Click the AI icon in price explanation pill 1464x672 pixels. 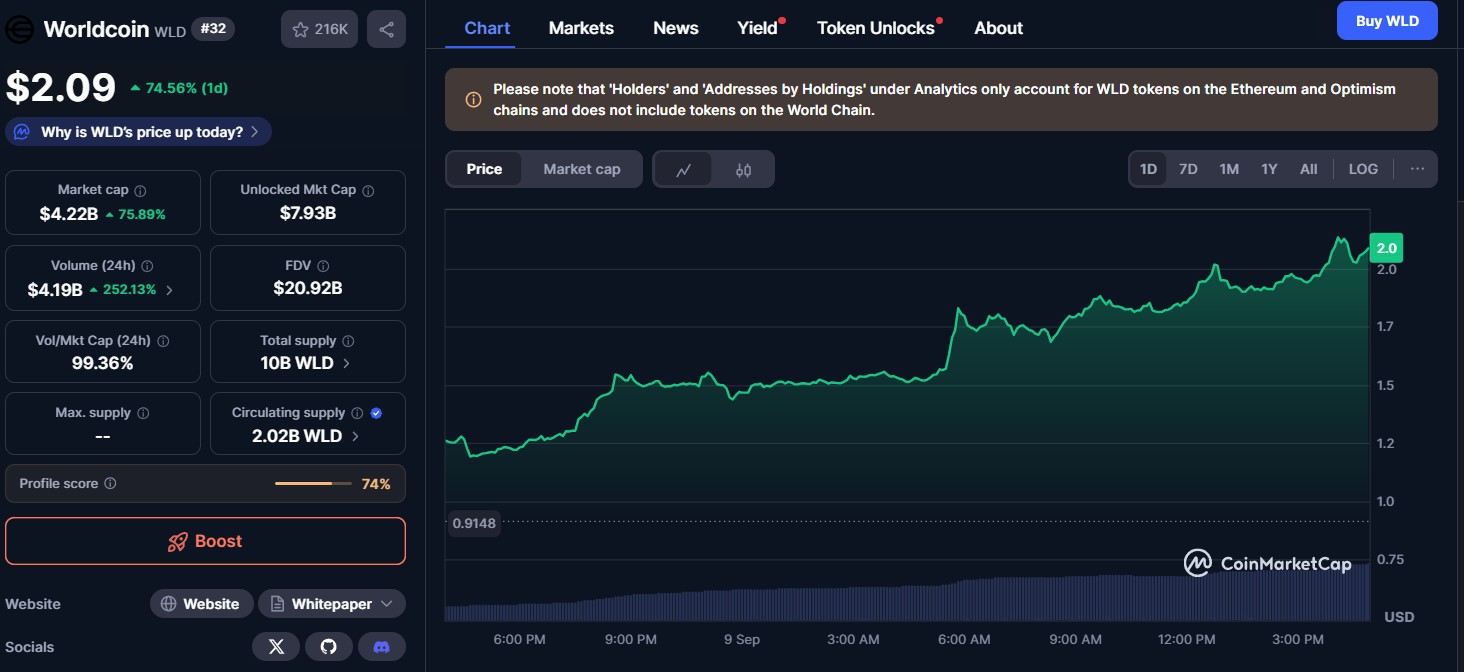(x=22, y=132)
